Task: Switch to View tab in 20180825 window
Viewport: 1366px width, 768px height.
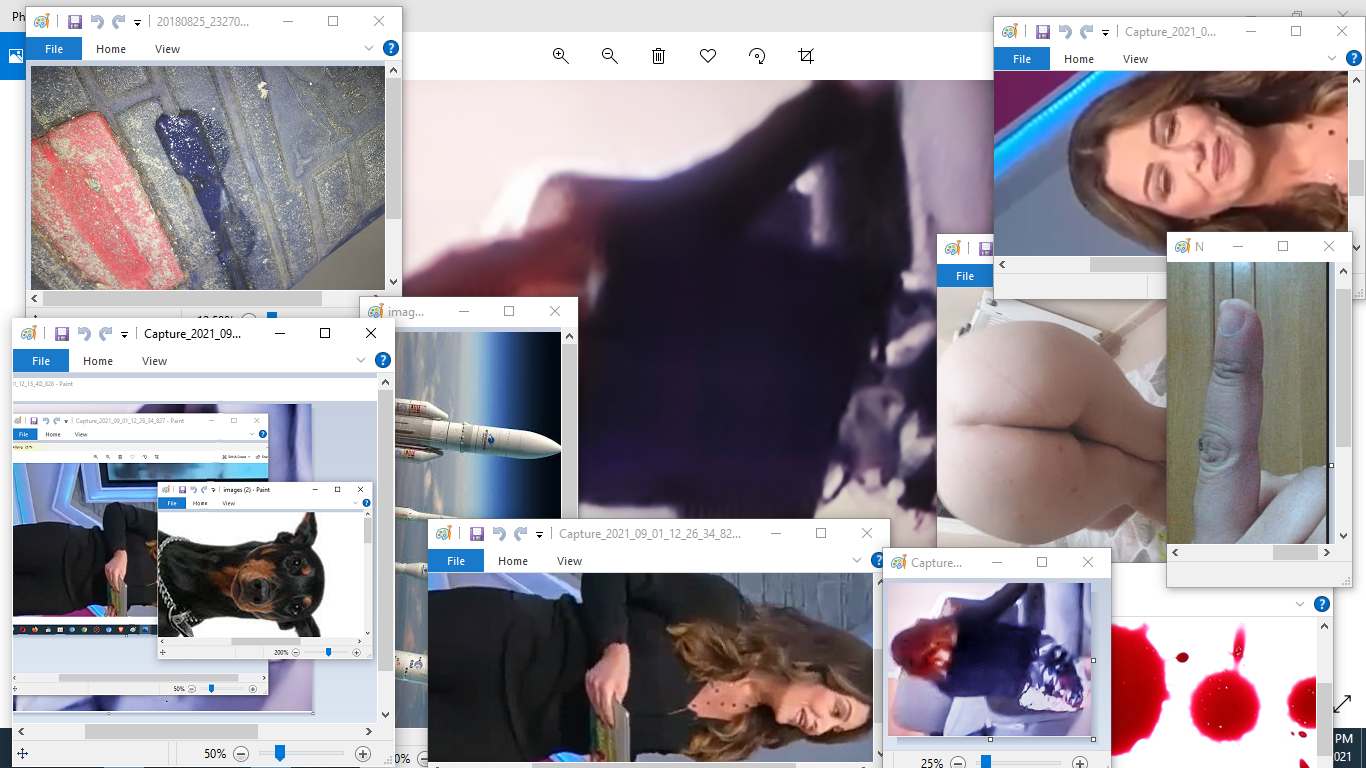Action: (167, 49)
